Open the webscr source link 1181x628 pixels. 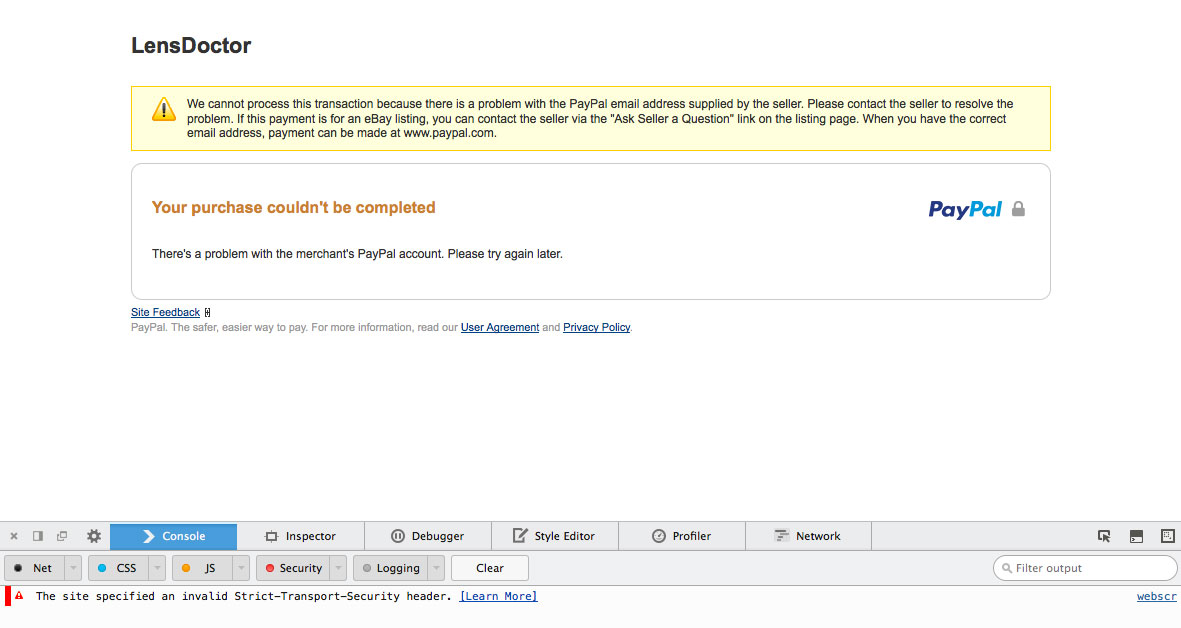point(1156,596)
